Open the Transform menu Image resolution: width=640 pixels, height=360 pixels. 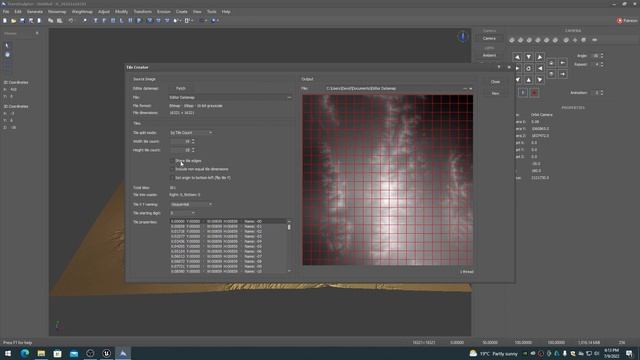point(142,12)
